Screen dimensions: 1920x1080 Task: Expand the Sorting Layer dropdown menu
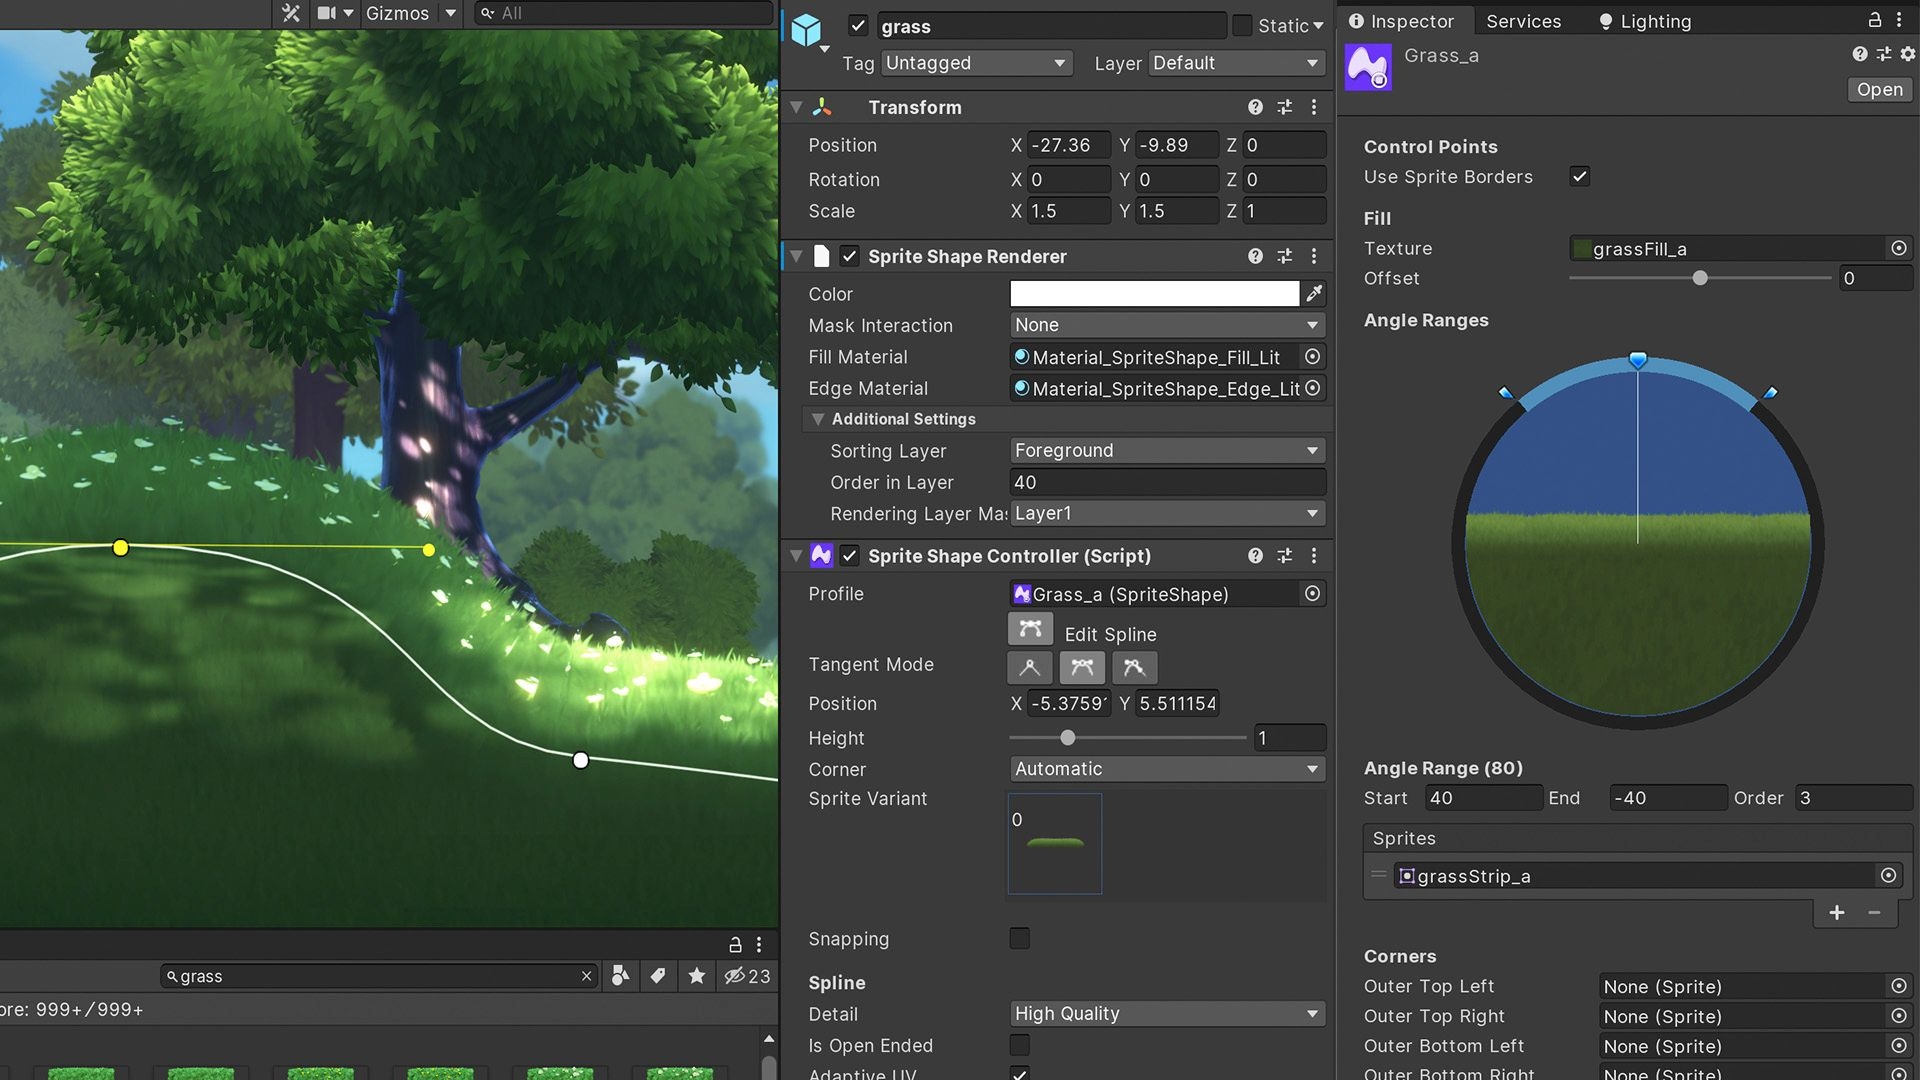click(1166, 450)
